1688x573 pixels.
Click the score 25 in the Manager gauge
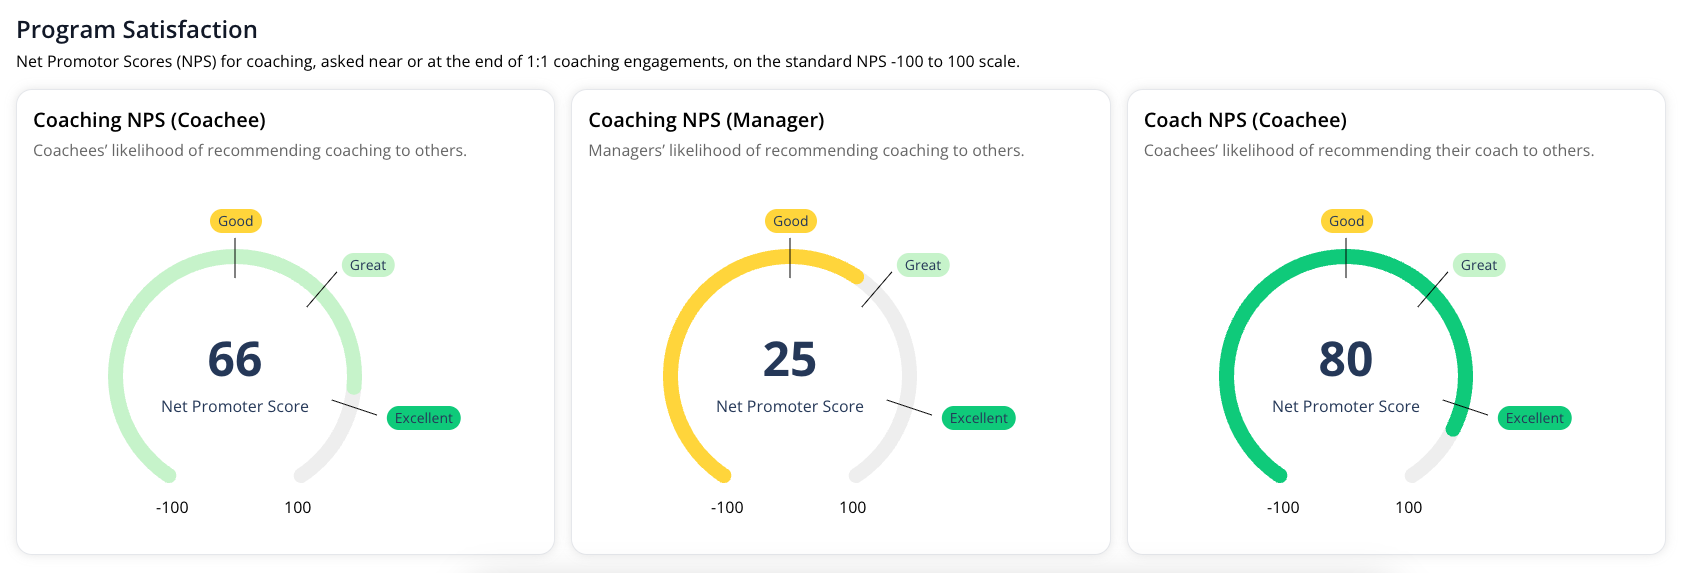[x=790, y=359]
